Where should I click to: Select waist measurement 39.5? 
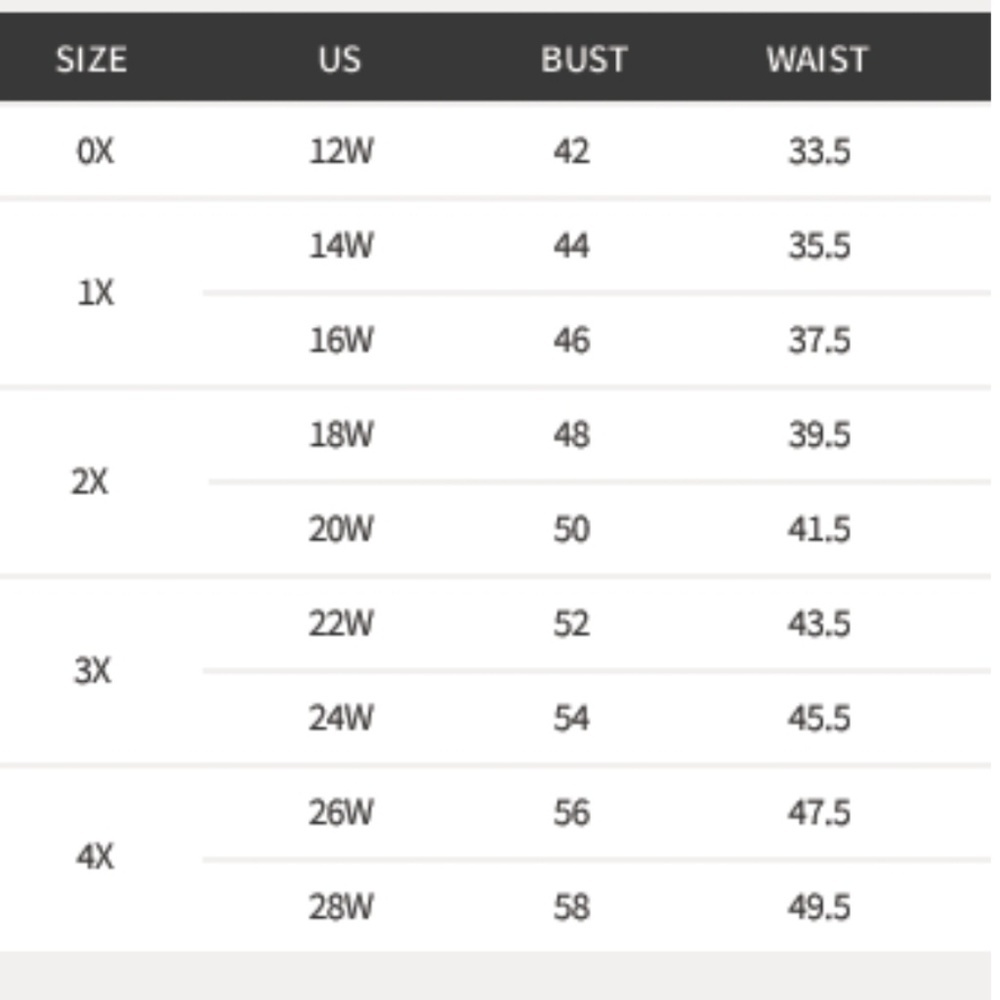pyautogui.click(x=819, y=435)
